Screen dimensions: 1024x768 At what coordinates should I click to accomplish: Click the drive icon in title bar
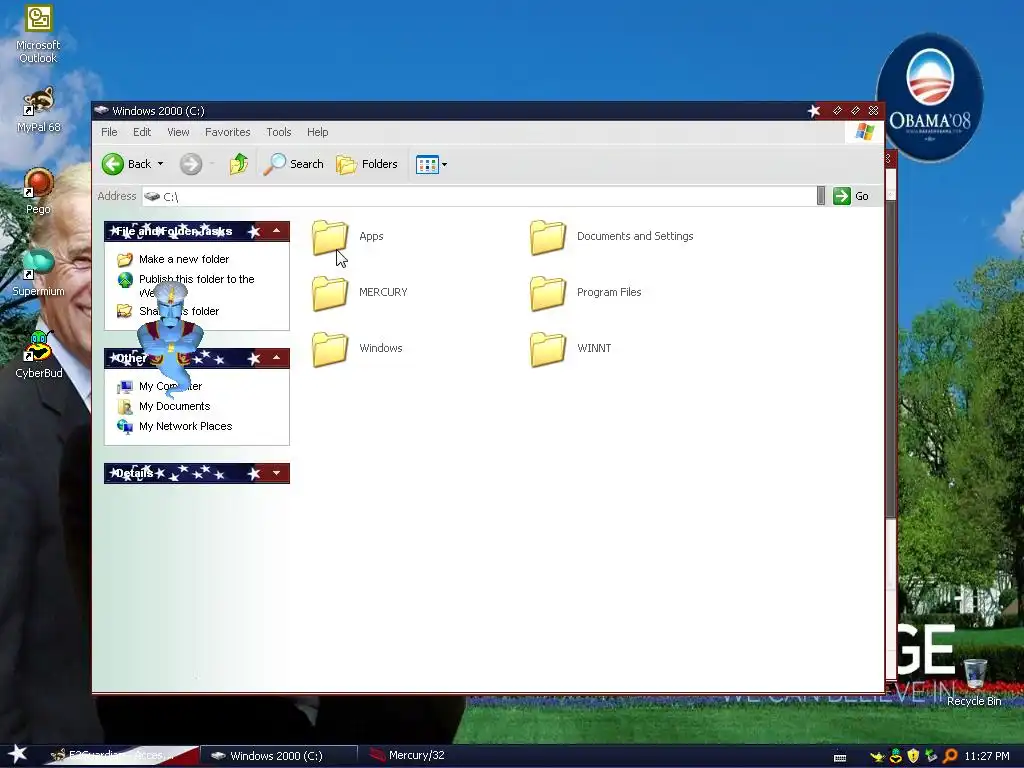pyautogui.click(x=101, y=110)
